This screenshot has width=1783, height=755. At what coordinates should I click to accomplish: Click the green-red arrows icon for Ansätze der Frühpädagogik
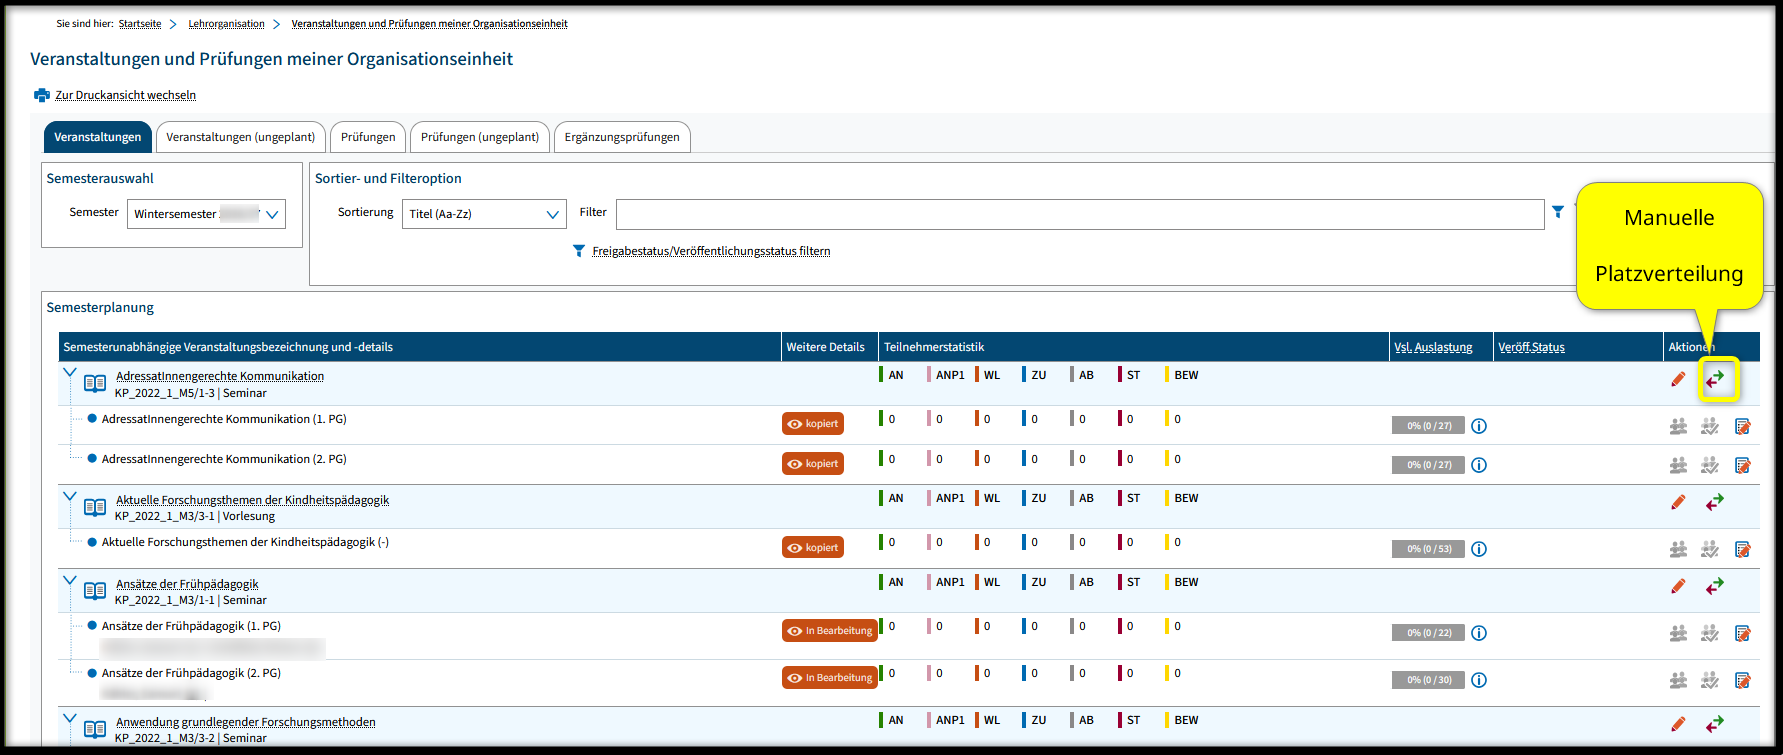pos(1715,586)
